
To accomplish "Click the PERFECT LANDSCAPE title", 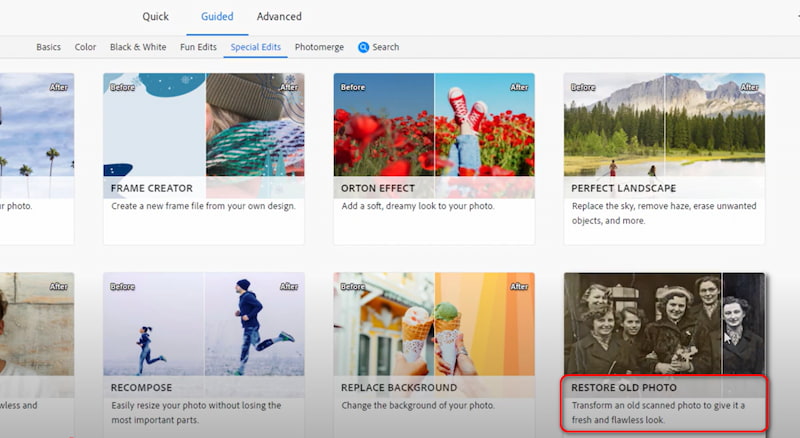I will coord(623,188).
